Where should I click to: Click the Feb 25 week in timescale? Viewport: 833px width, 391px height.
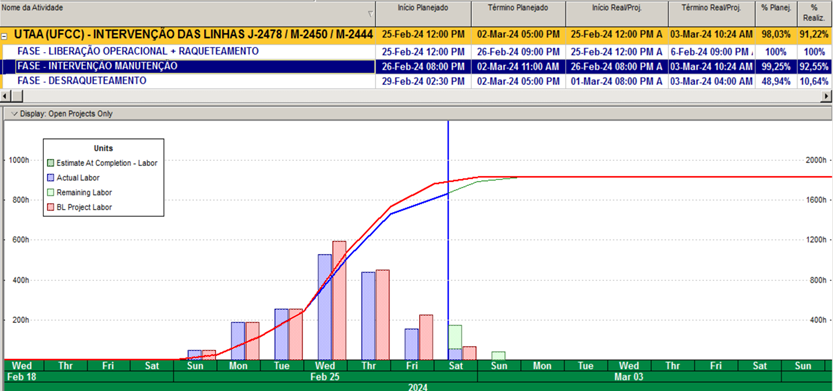click(325, 377)
